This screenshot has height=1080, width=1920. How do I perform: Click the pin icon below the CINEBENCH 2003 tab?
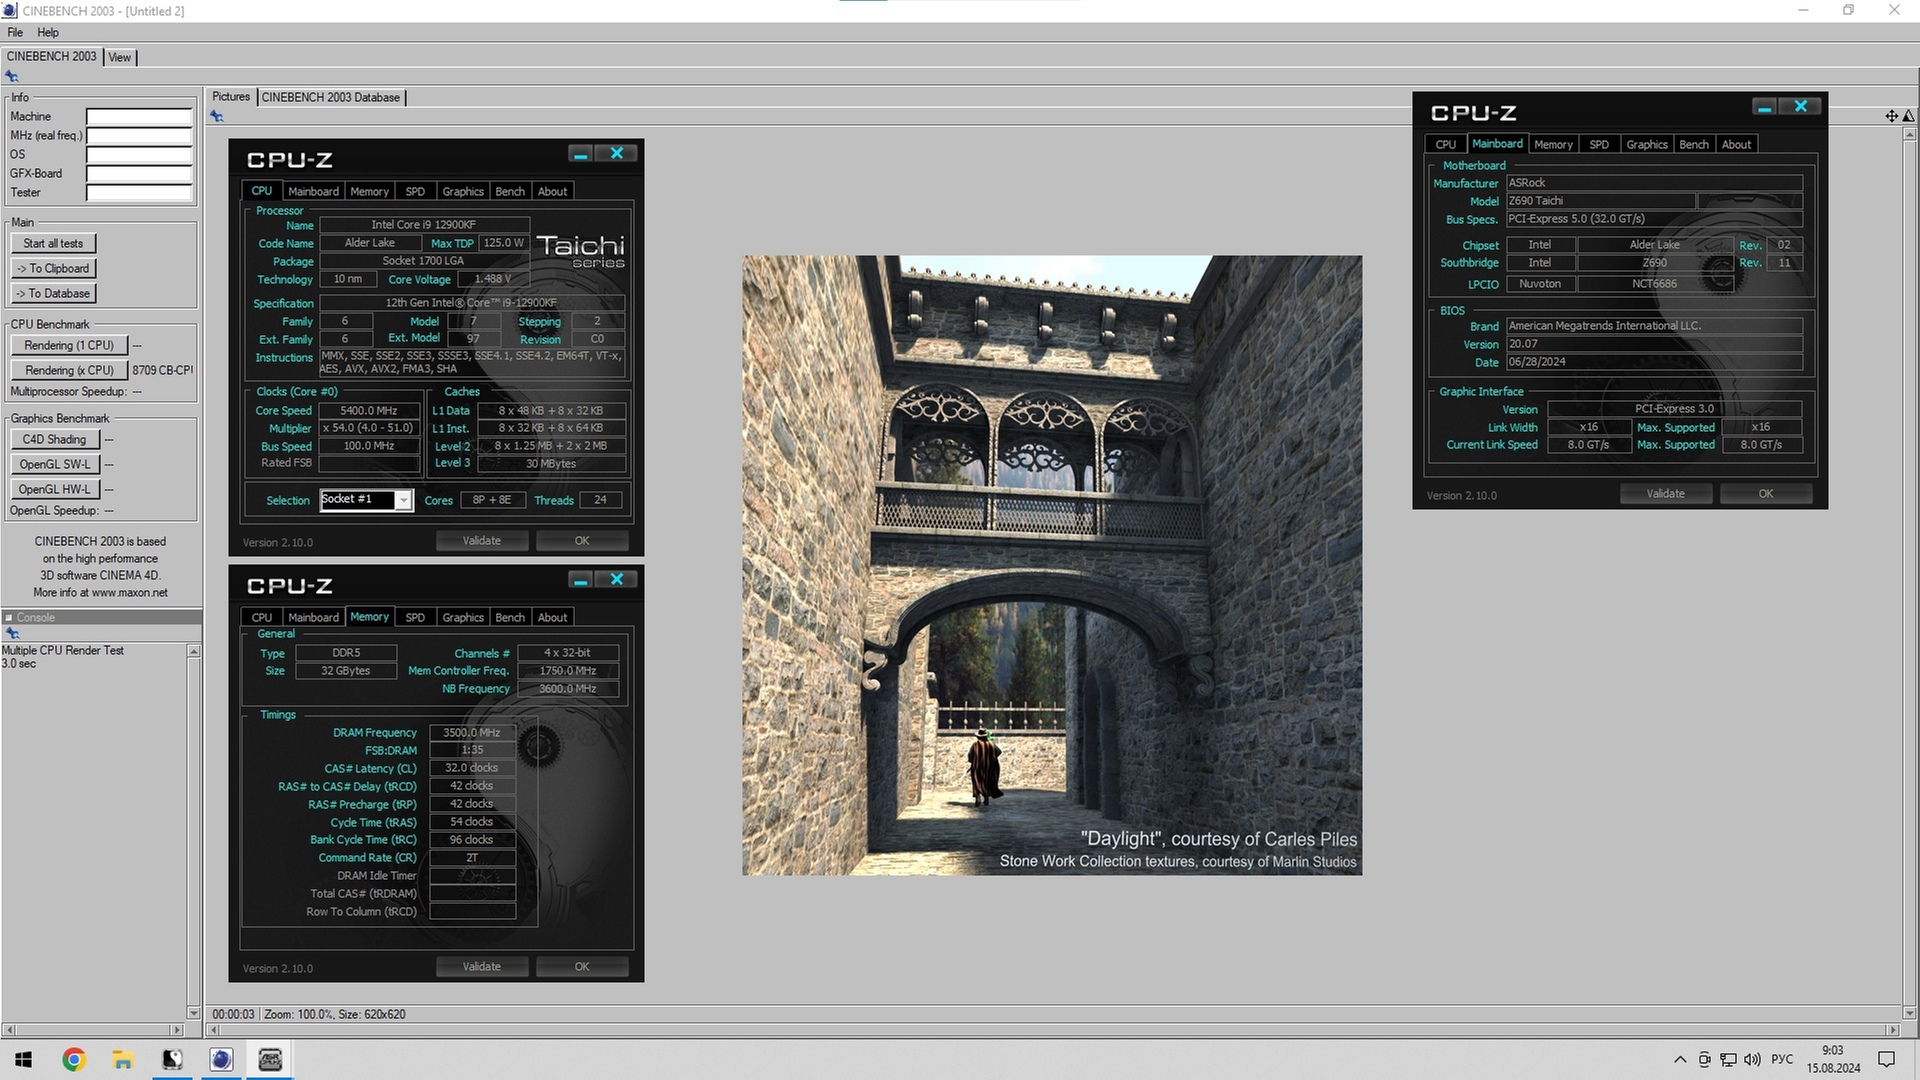click(12, 77)
